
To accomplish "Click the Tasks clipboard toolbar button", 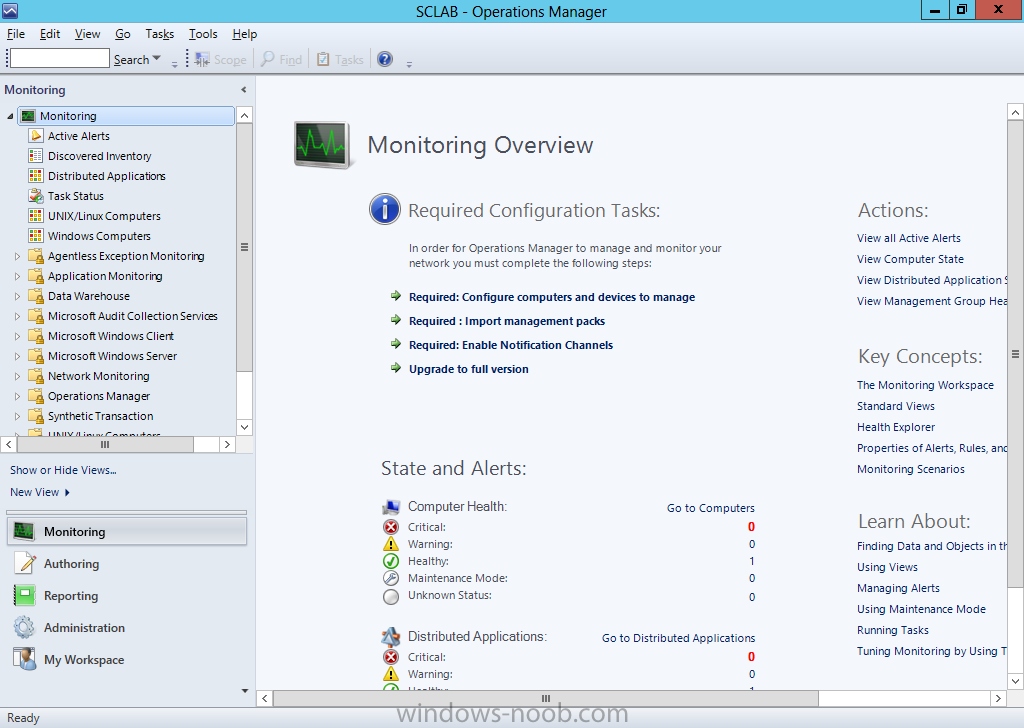I will click(340, 60).
